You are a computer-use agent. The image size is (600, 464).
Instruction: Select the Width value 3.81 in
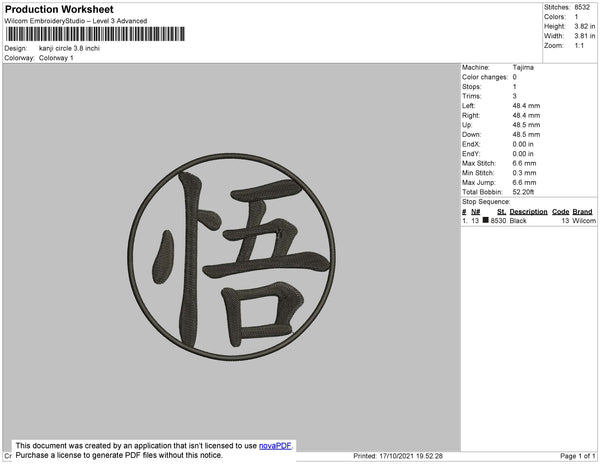click(x=584, y=36)
